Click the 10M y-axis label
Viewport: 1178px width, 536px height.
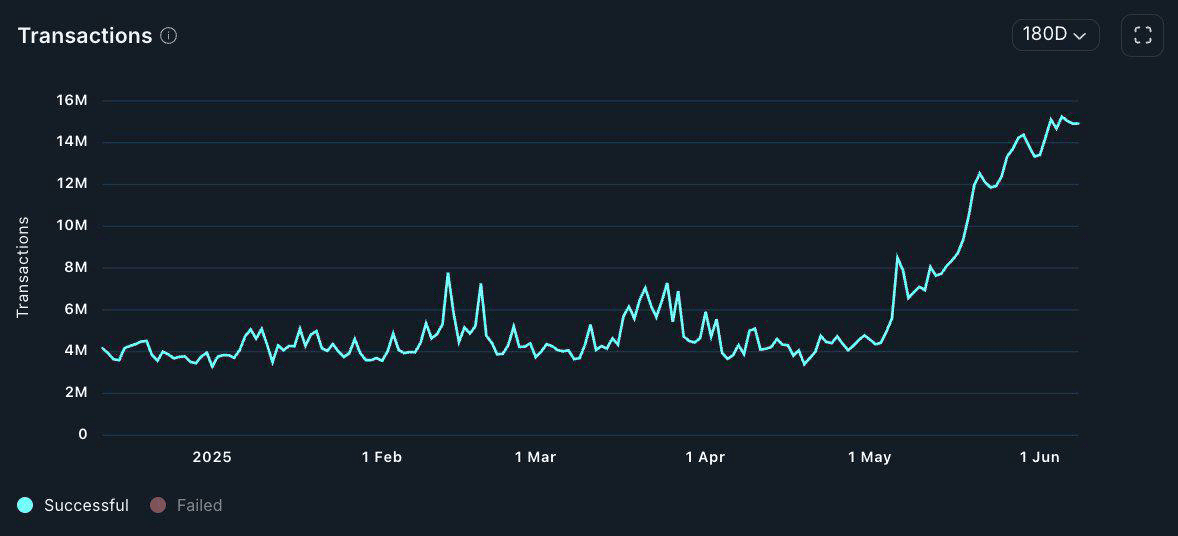[x=71, y=226]
